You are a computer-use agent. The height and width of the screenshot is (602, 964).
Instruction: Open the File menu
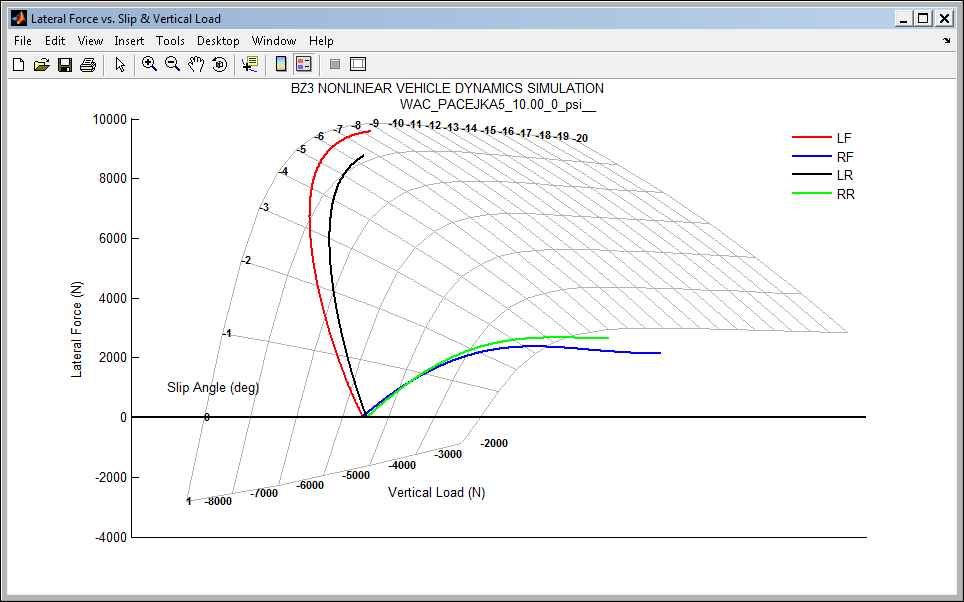pos(23,41)
